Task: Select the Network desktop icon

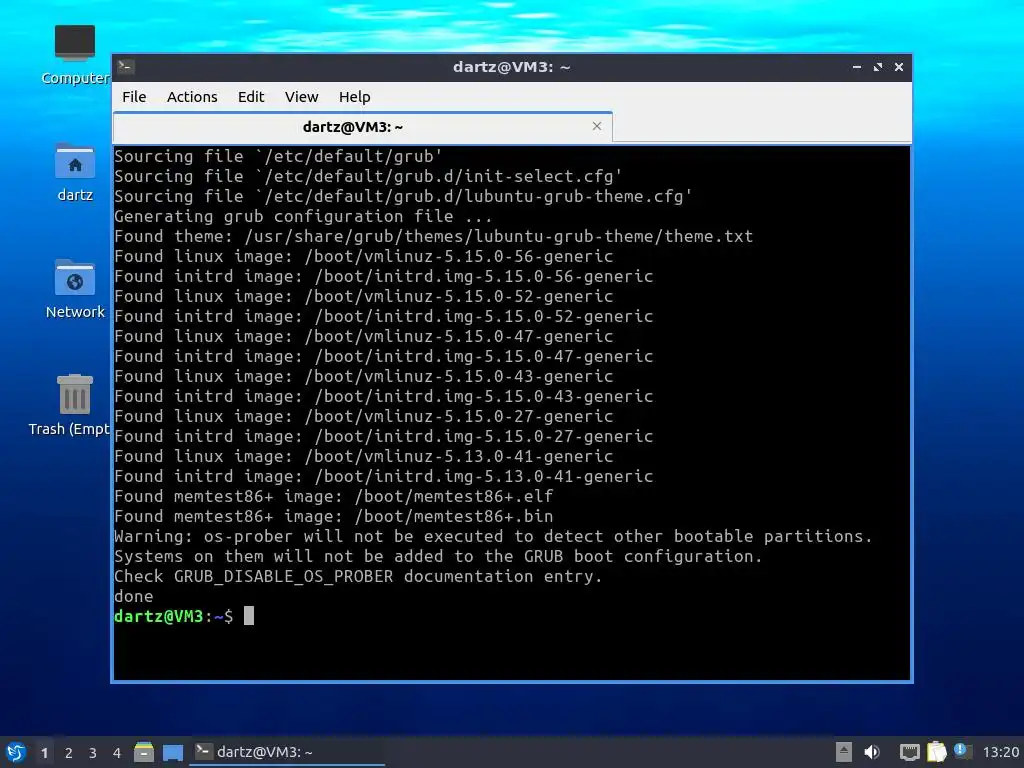Action: coord(75,289)
